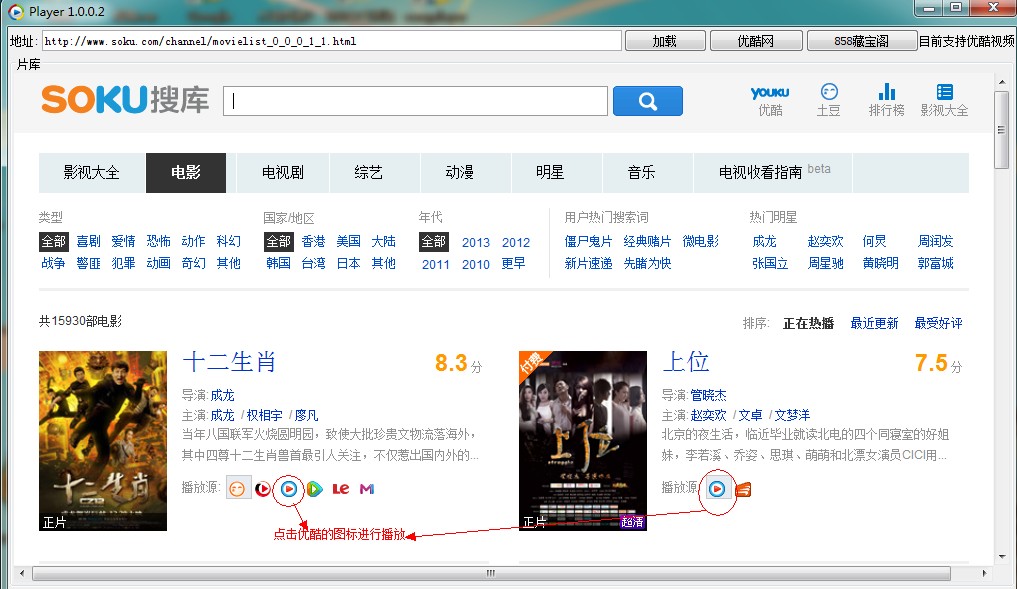Click the Tudou source icon for 十二生肖

pos(237,488)
